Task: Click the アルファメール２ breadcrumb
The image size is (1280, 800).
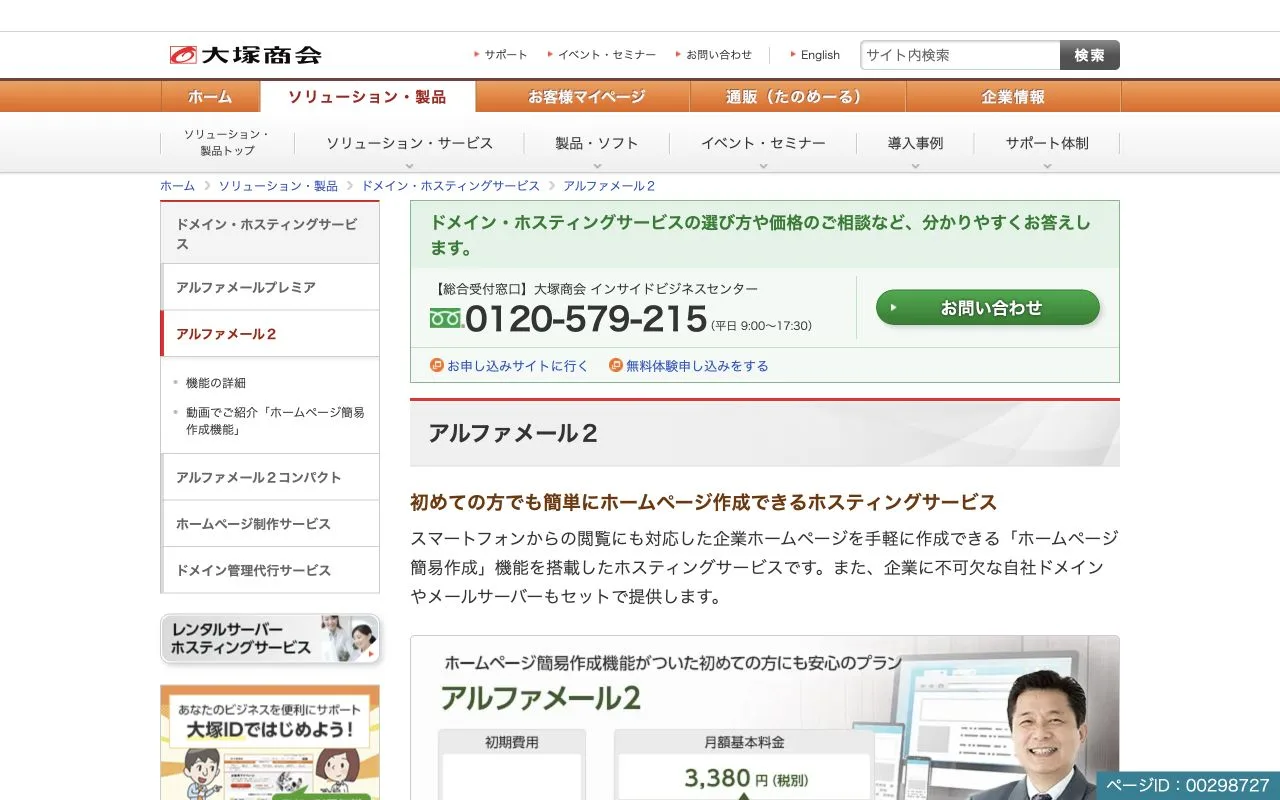Action: tap(609, 186)
